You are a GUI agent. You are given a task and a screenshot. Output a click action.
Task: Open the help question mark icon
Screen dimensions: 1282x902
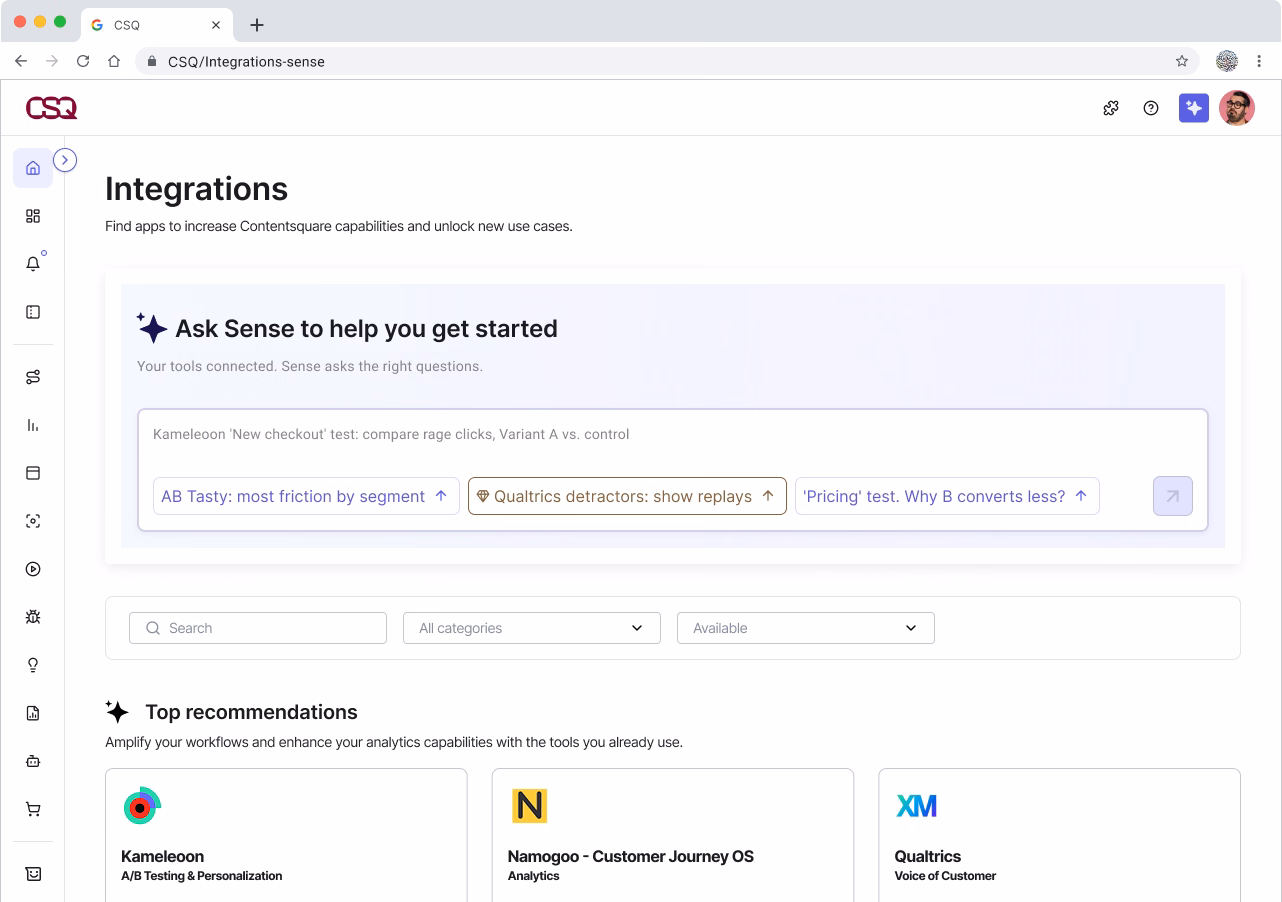click(x=1151, y=108)
